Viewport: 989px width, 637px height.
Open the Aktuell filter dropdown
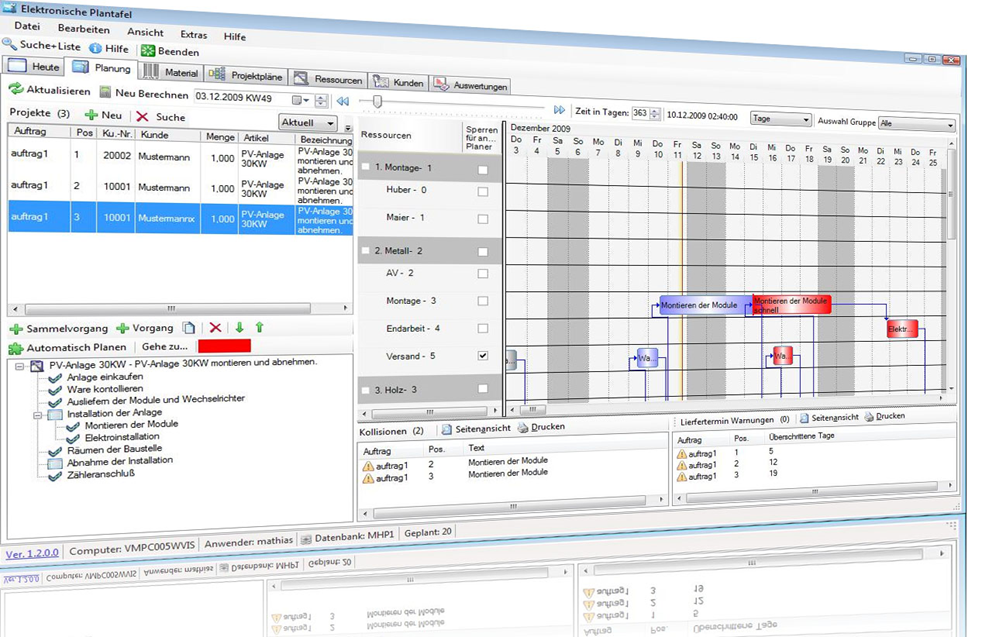pos(308,122)
